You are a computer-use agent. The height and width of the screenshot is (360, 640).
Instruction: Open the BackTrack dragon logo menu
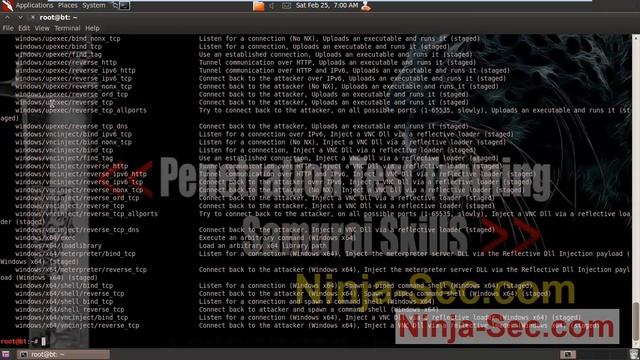pos(7,5)
